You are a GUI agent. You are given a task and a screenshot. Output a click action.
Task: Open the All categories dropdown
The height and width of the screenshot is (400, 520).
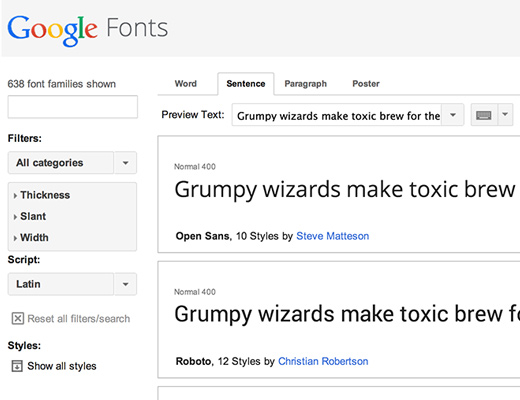pos(72,163)
